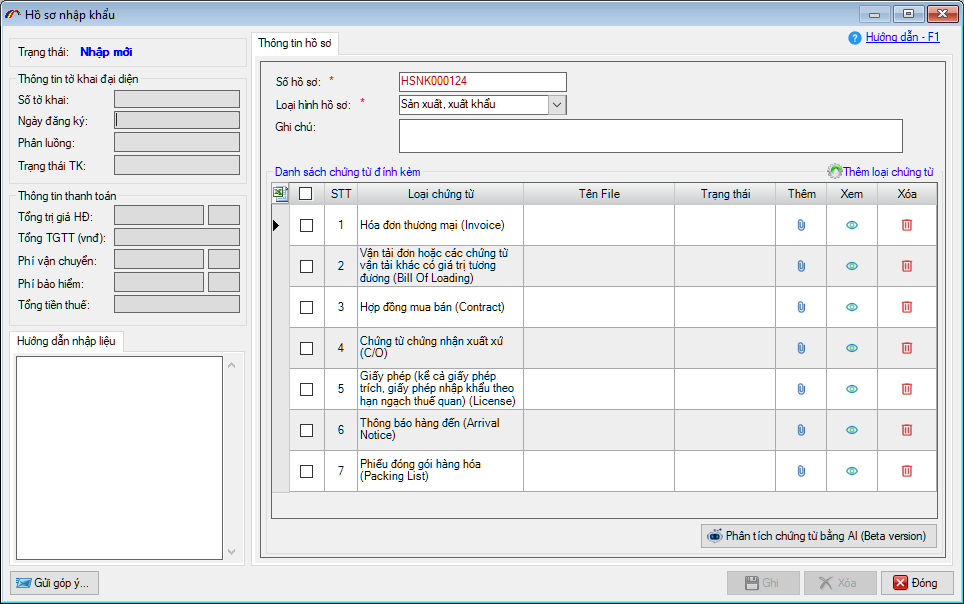This screenshot has width=964, height=604.
Task: Delete the Packing List document row
Action: pos(907,471)
